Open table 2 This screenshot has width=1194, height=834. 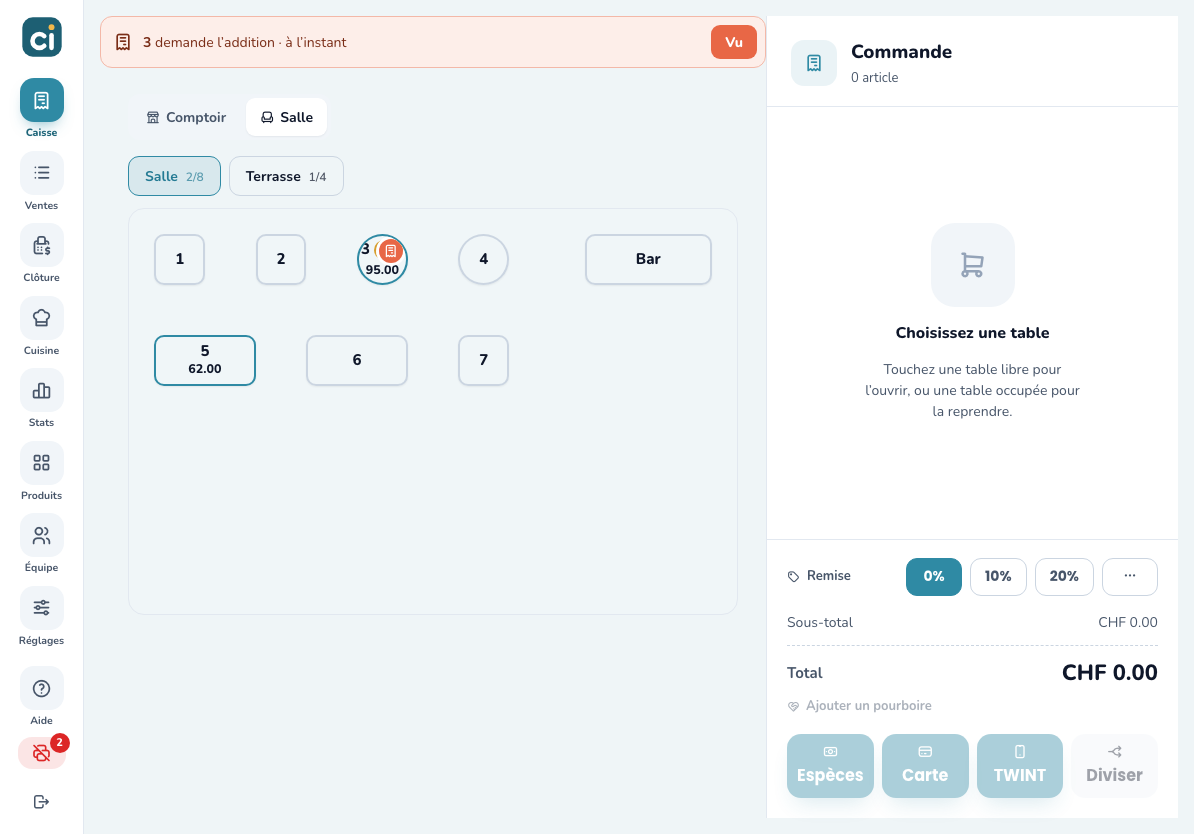281,259
